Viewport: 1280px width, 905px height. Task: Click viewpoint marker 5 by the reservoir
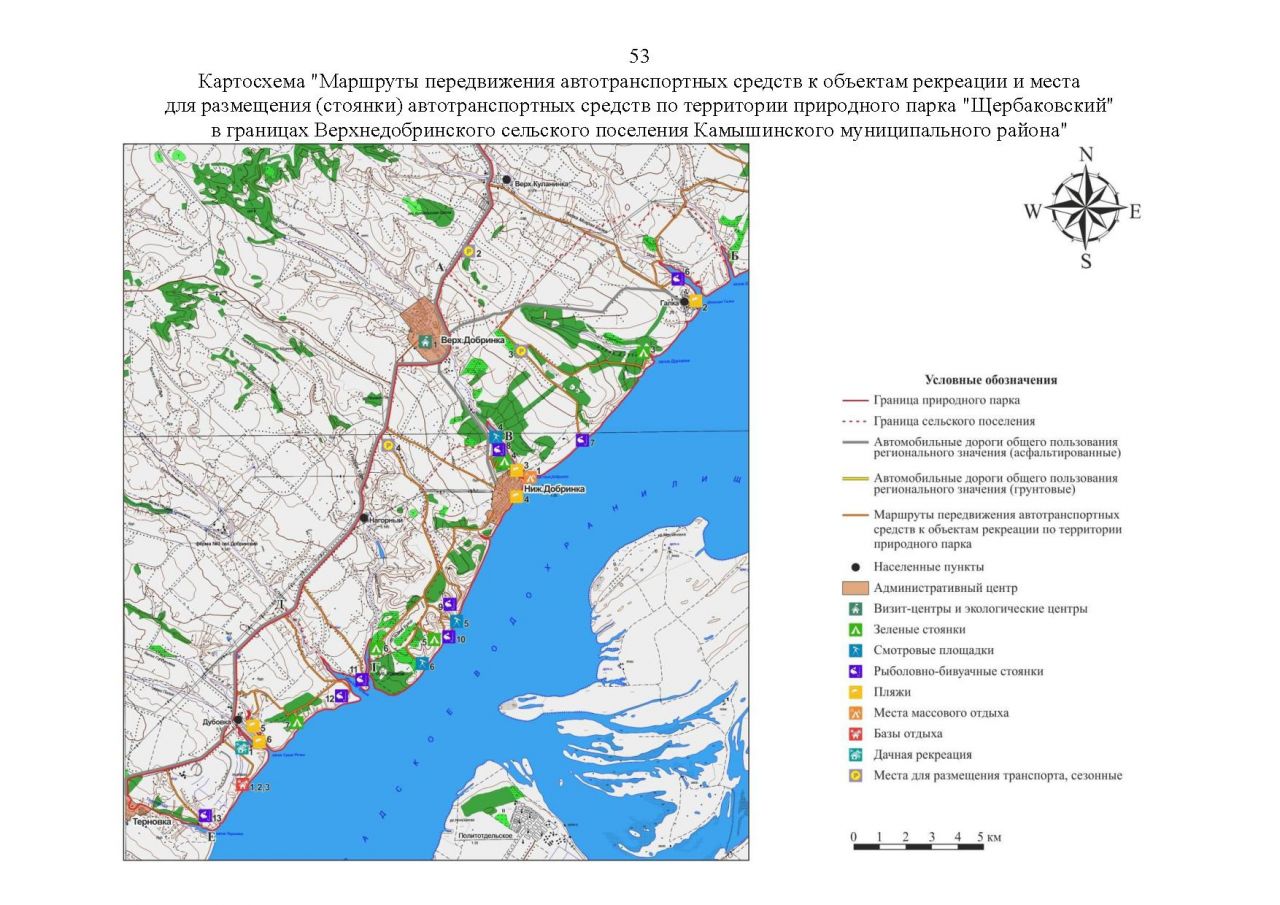[x=455, y=622]
